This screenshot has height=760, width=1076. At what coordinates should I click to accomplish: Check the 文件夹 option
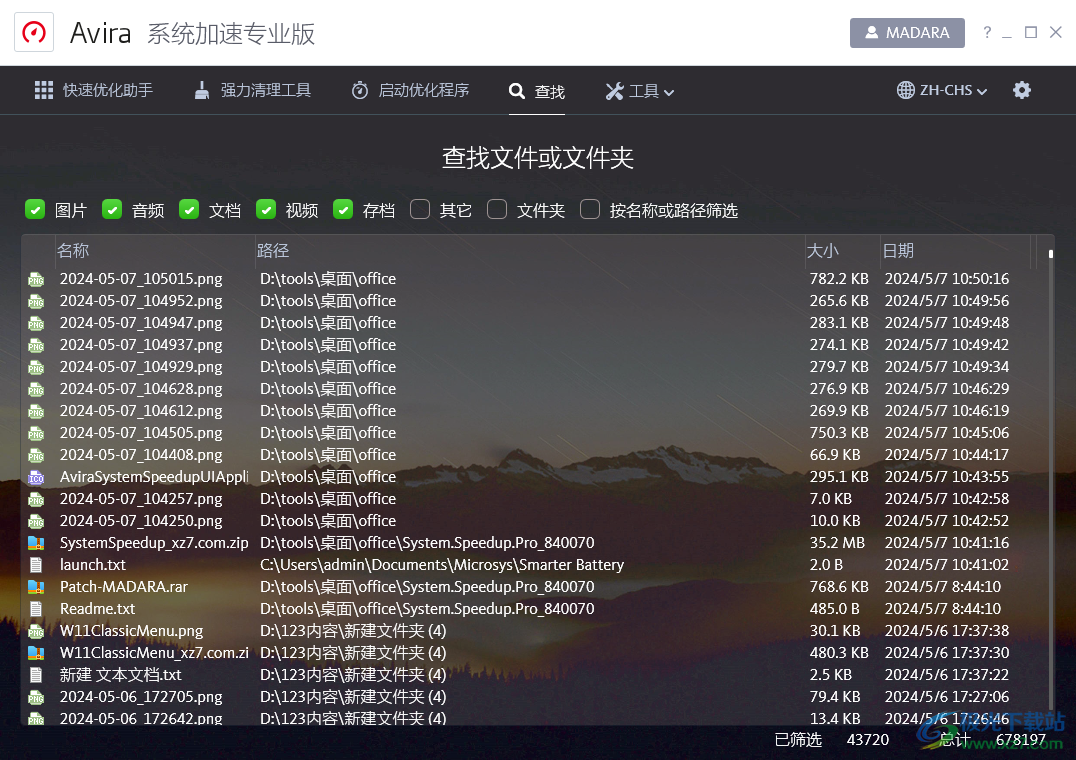click(497, 210)
